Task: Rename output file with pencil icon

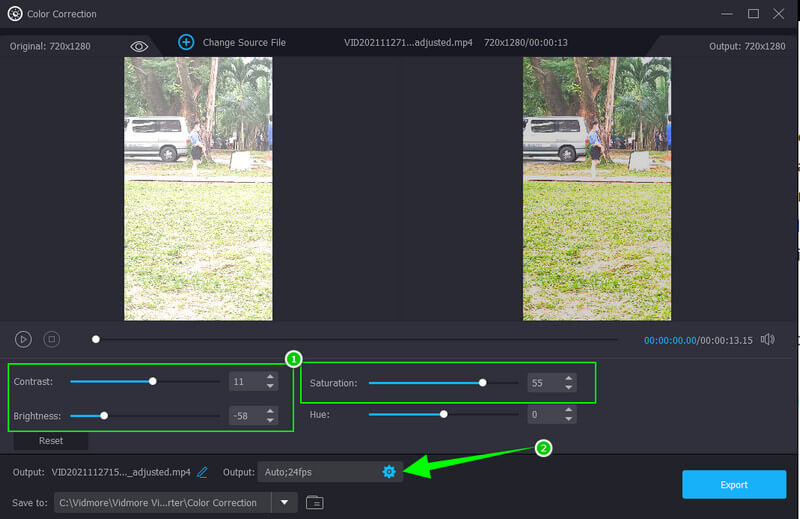Action: point(202,472)
